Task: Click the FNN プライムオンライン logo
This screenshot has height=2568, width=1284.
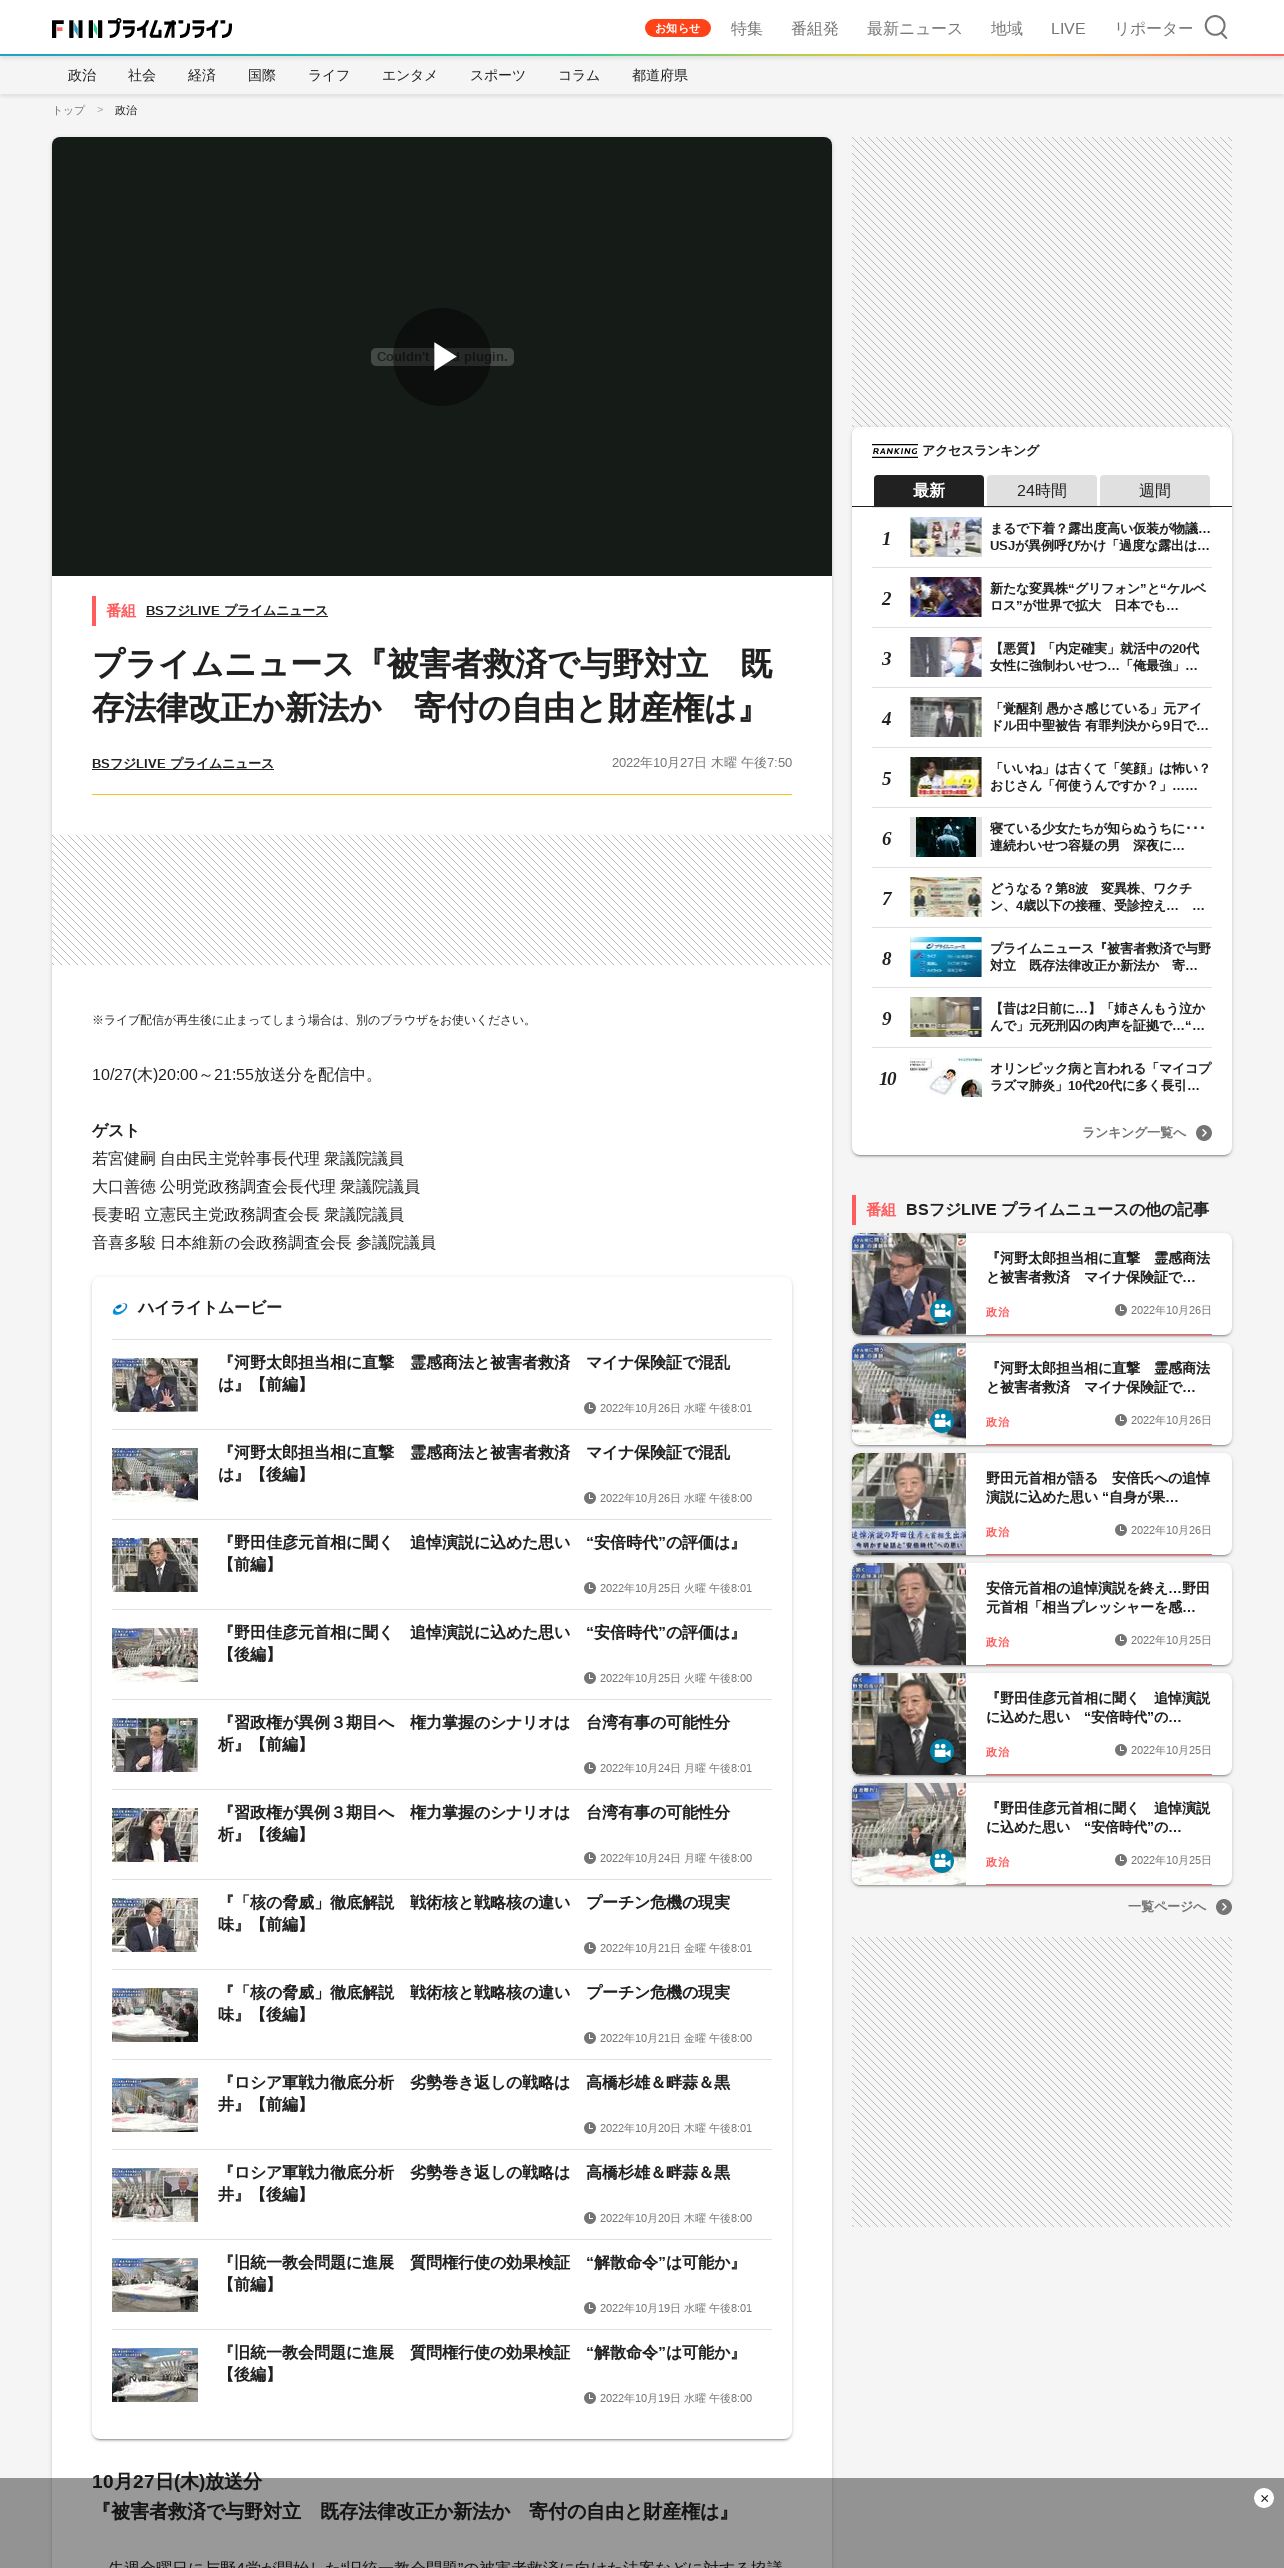Action: coord(142,29)
